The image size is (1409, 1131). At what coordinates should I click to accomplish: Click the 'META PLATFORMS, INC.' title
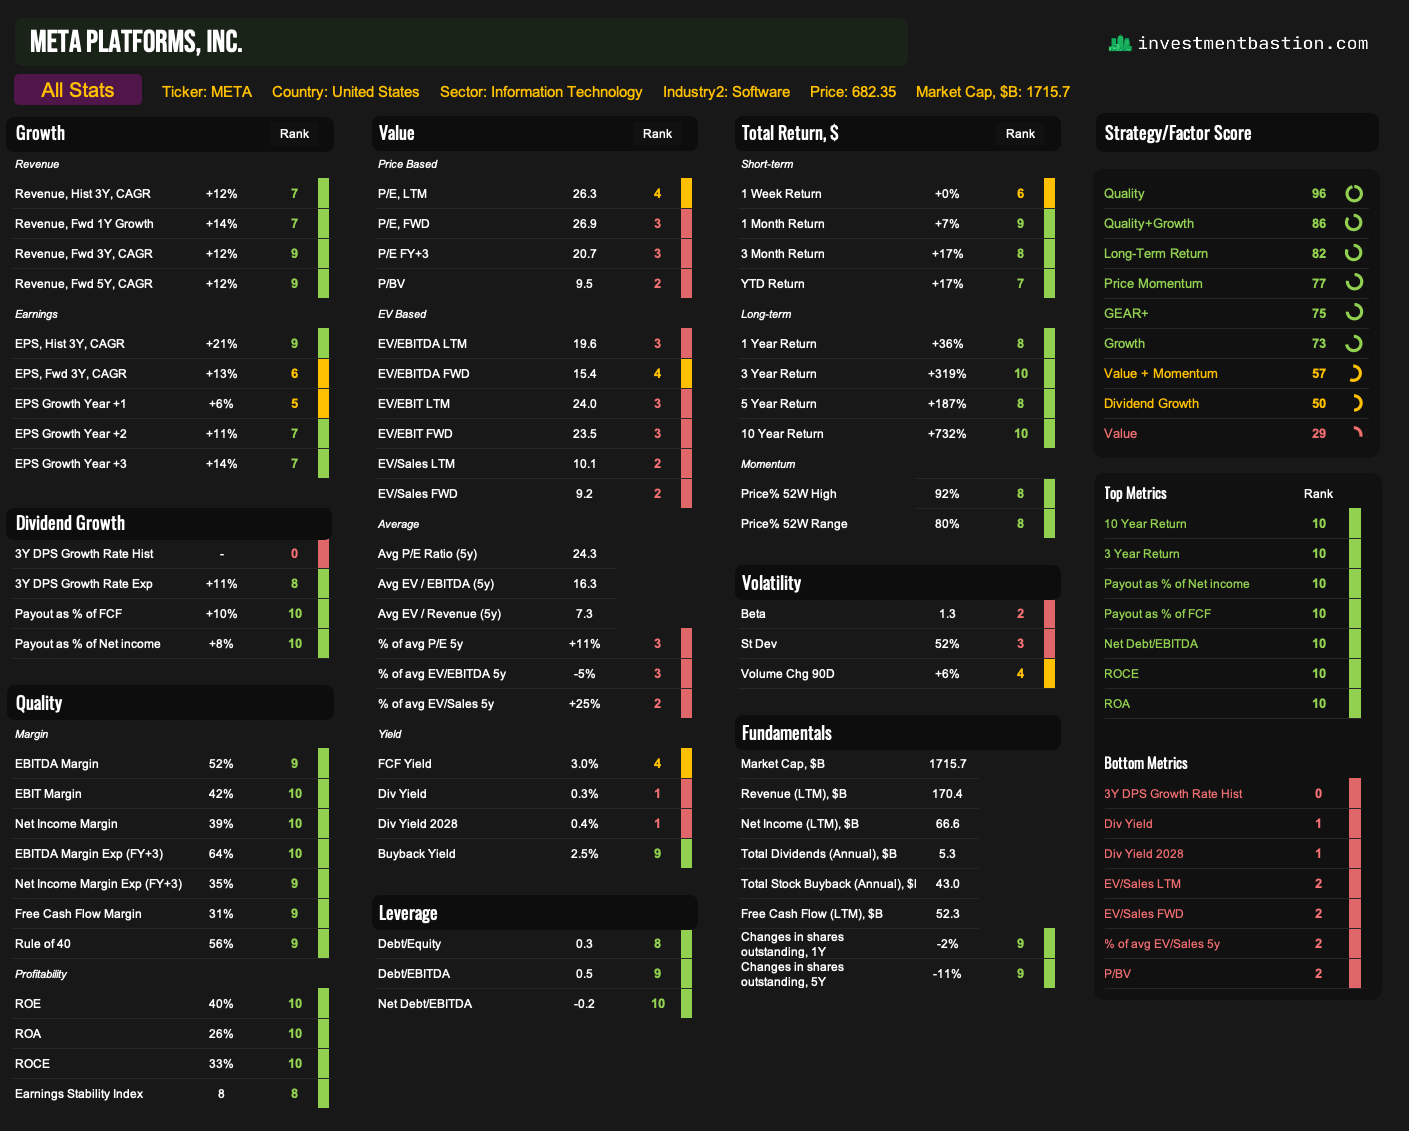click(x=136, y=41)
